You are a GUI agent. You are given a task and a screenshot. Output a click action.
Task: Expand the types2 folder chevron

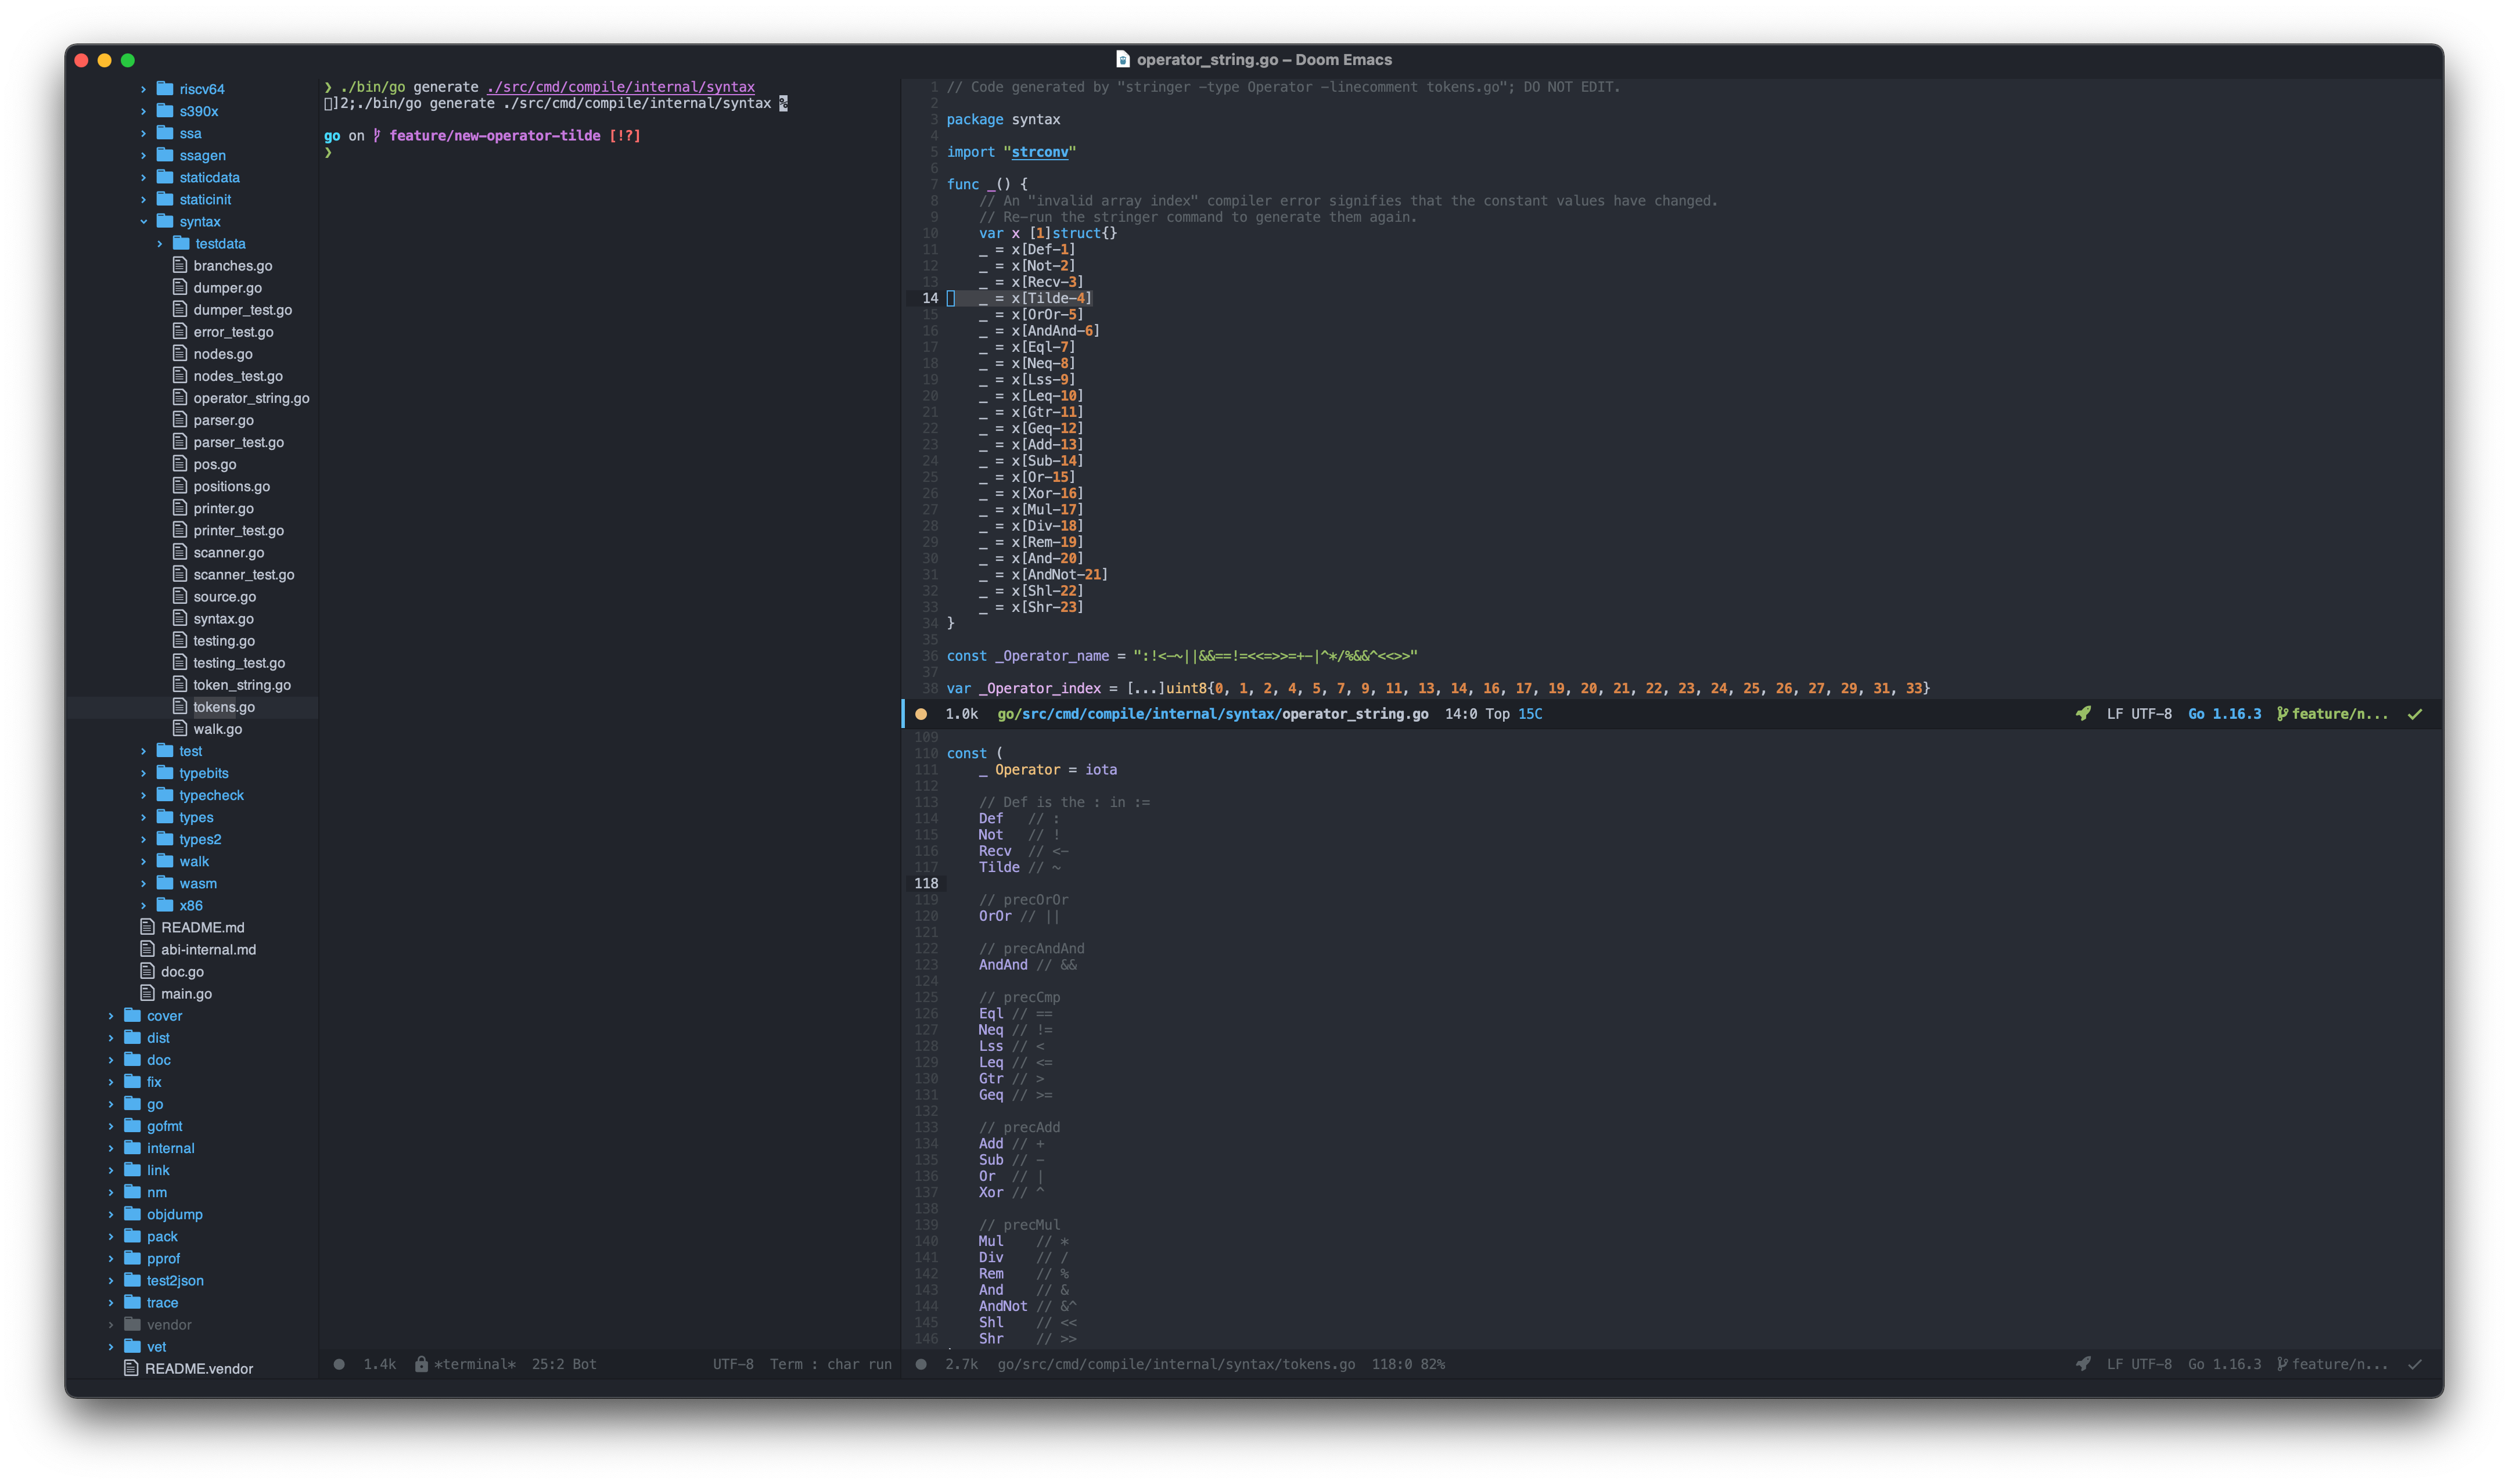coord(143,839)
